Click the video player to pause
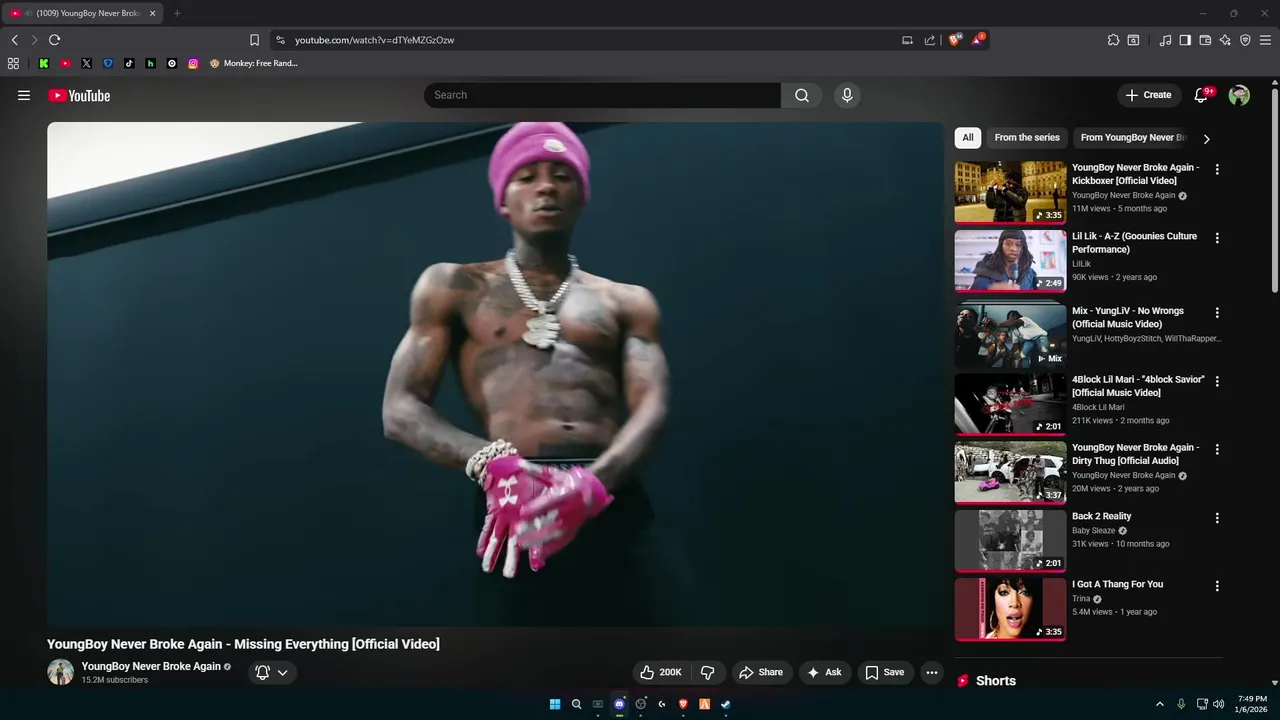 pos(495,374)
